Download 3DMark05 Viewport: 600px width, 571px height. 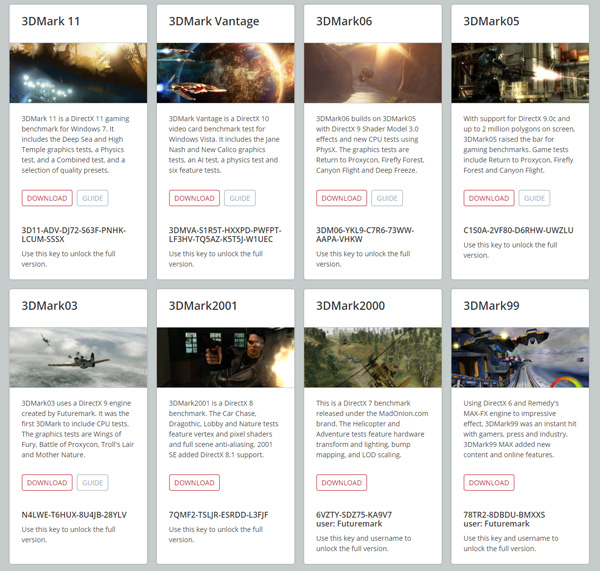tap(489, 198)
